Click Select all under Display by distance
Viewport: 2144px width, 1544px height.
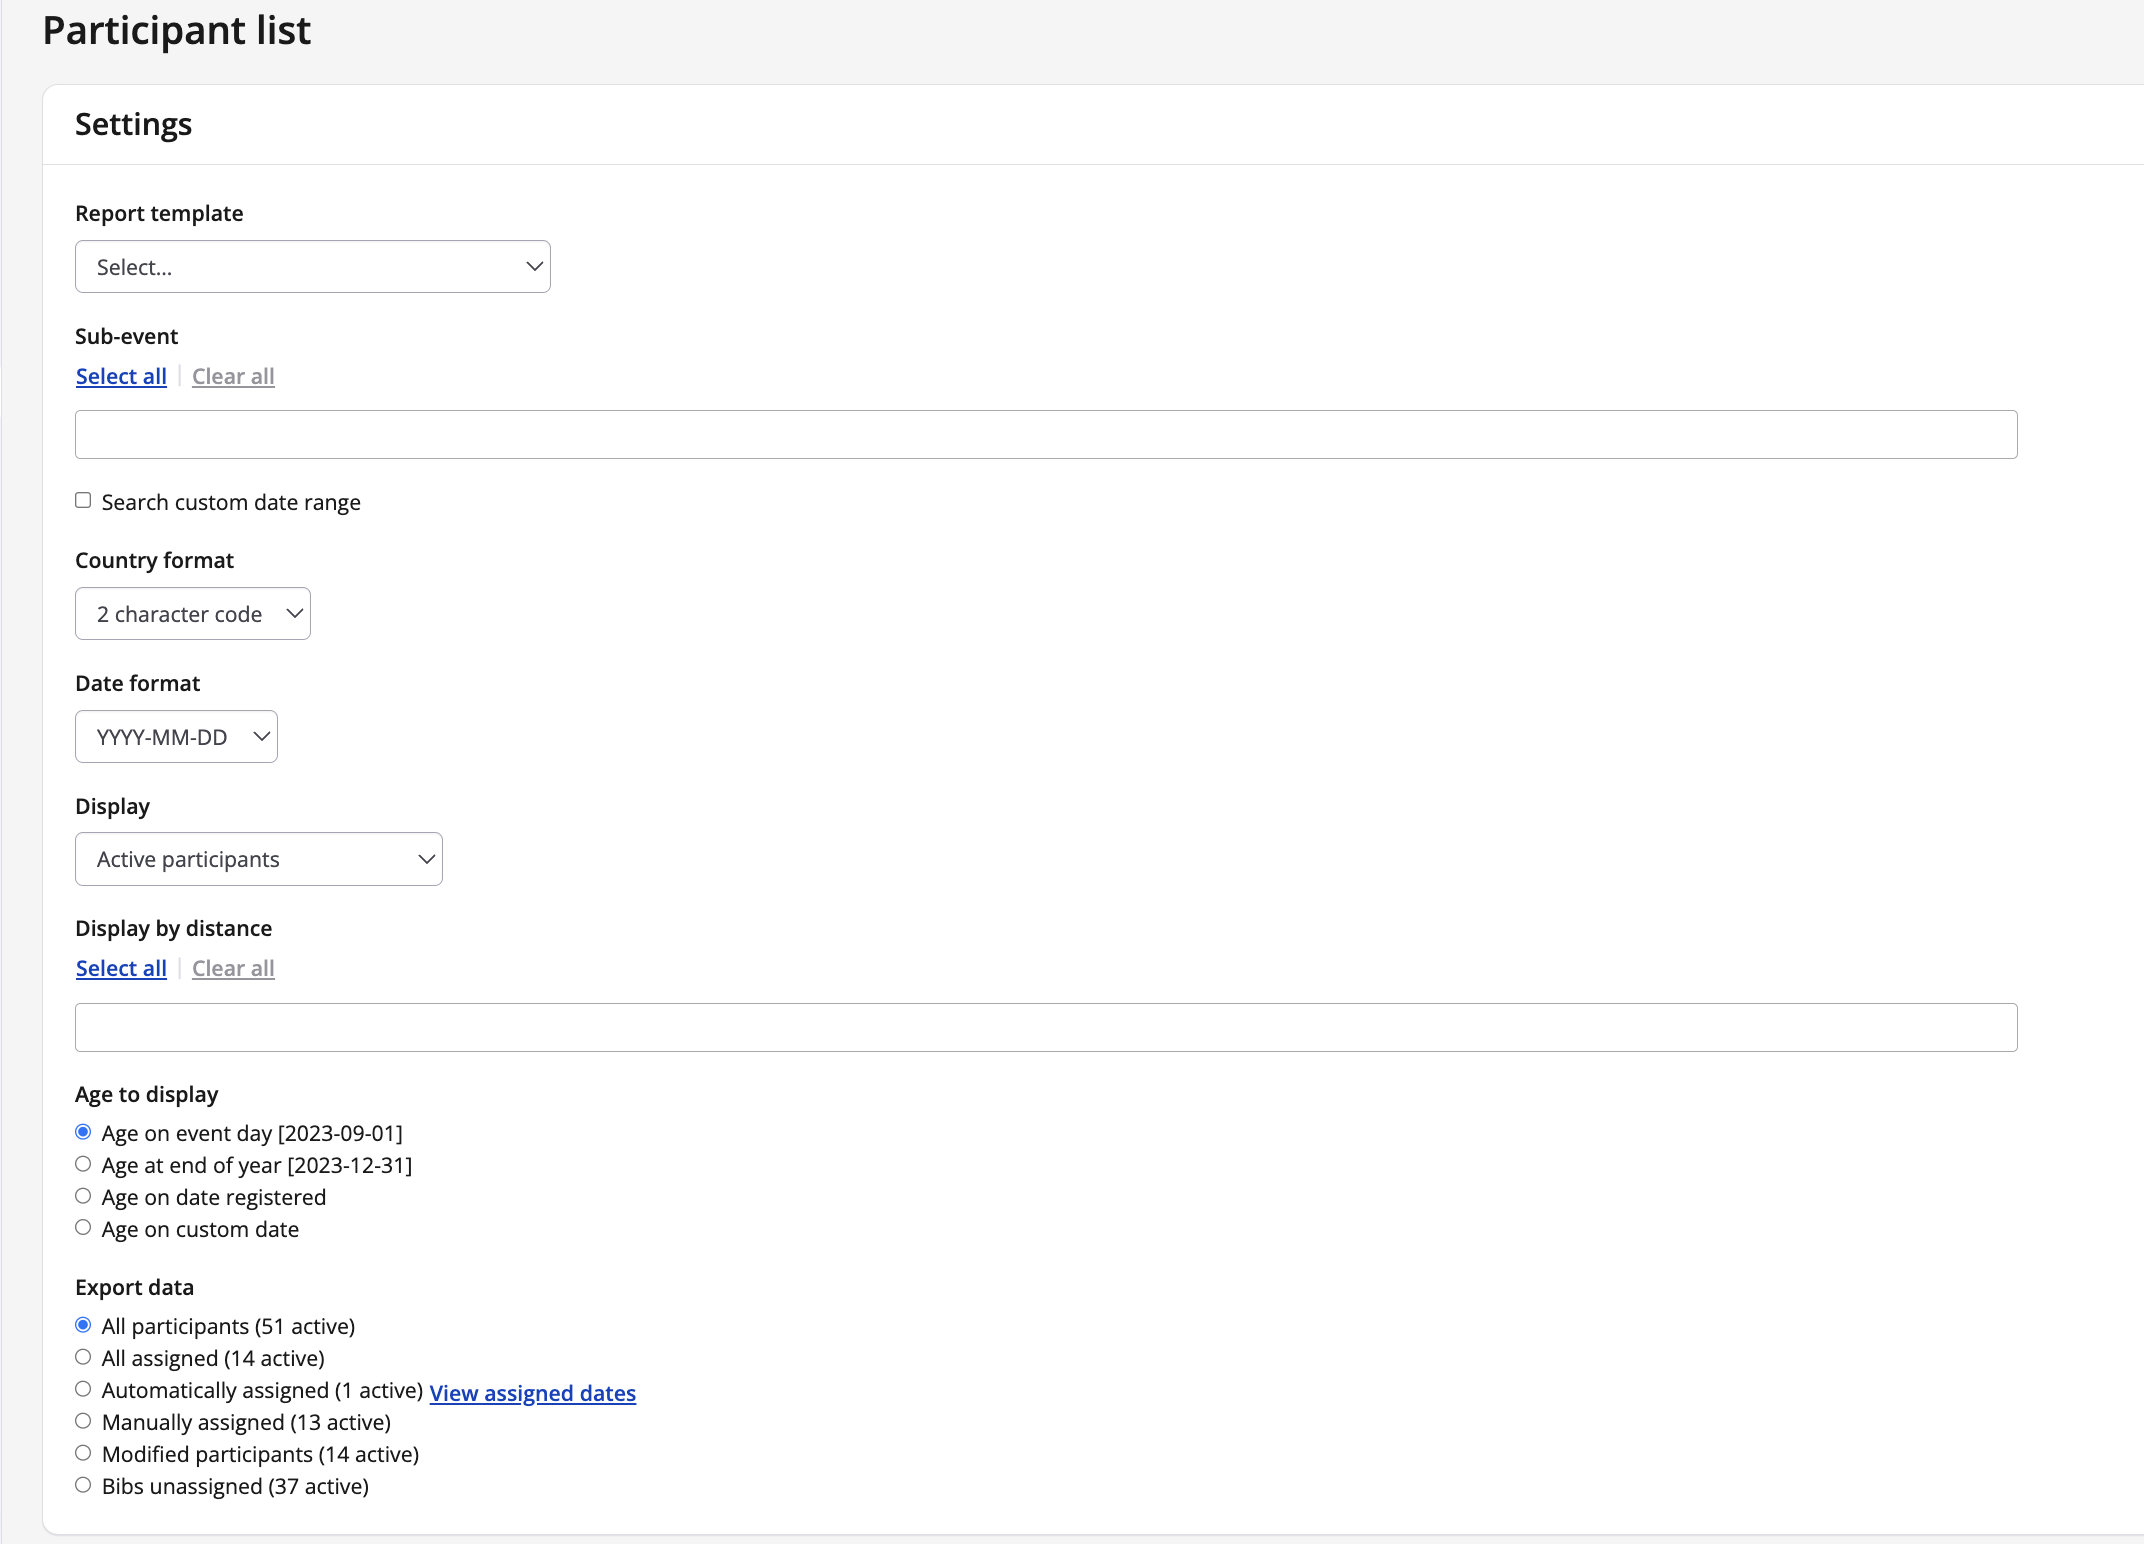pyautogui.click(x=120, y=968)
